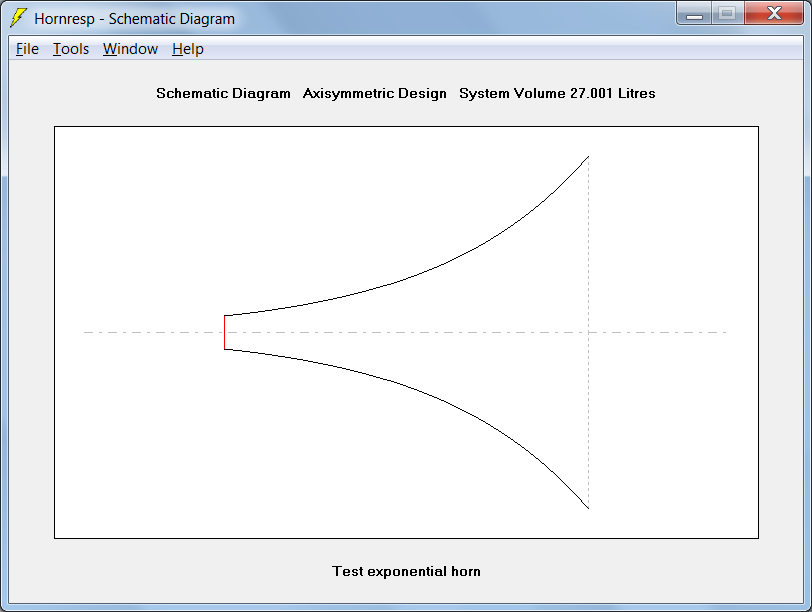The width and height of the screenshot is (812, 612).
Task: Open the File menu
Action: [27, 49]
